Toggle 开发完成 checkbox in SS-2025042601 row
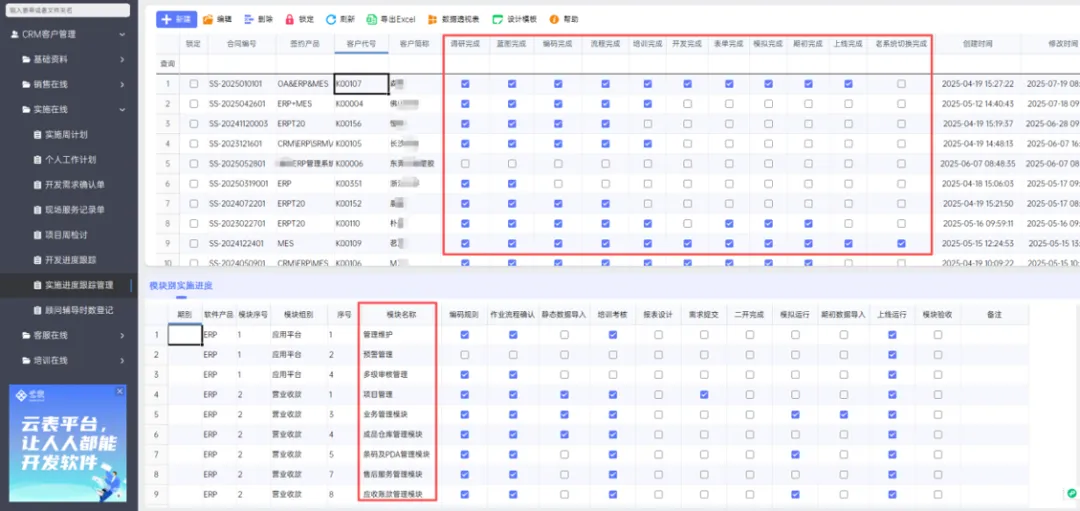 click(687, 104)
